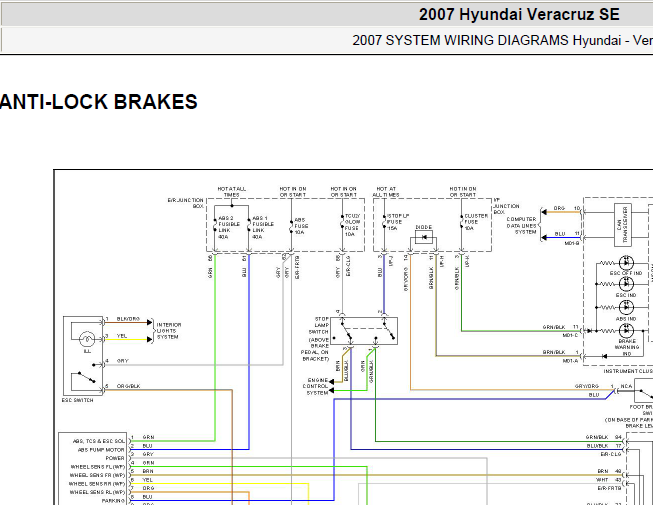653x505 pixels.
Task: Click the Computer Data Lines System label
Action: coord(521,226)
